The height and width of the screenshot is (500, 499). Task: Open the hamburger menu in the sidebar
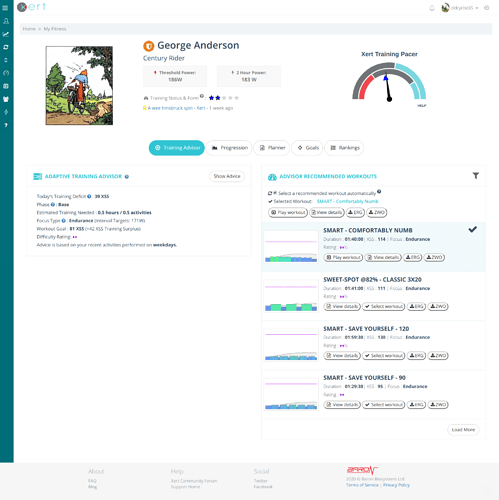(5, 8)
